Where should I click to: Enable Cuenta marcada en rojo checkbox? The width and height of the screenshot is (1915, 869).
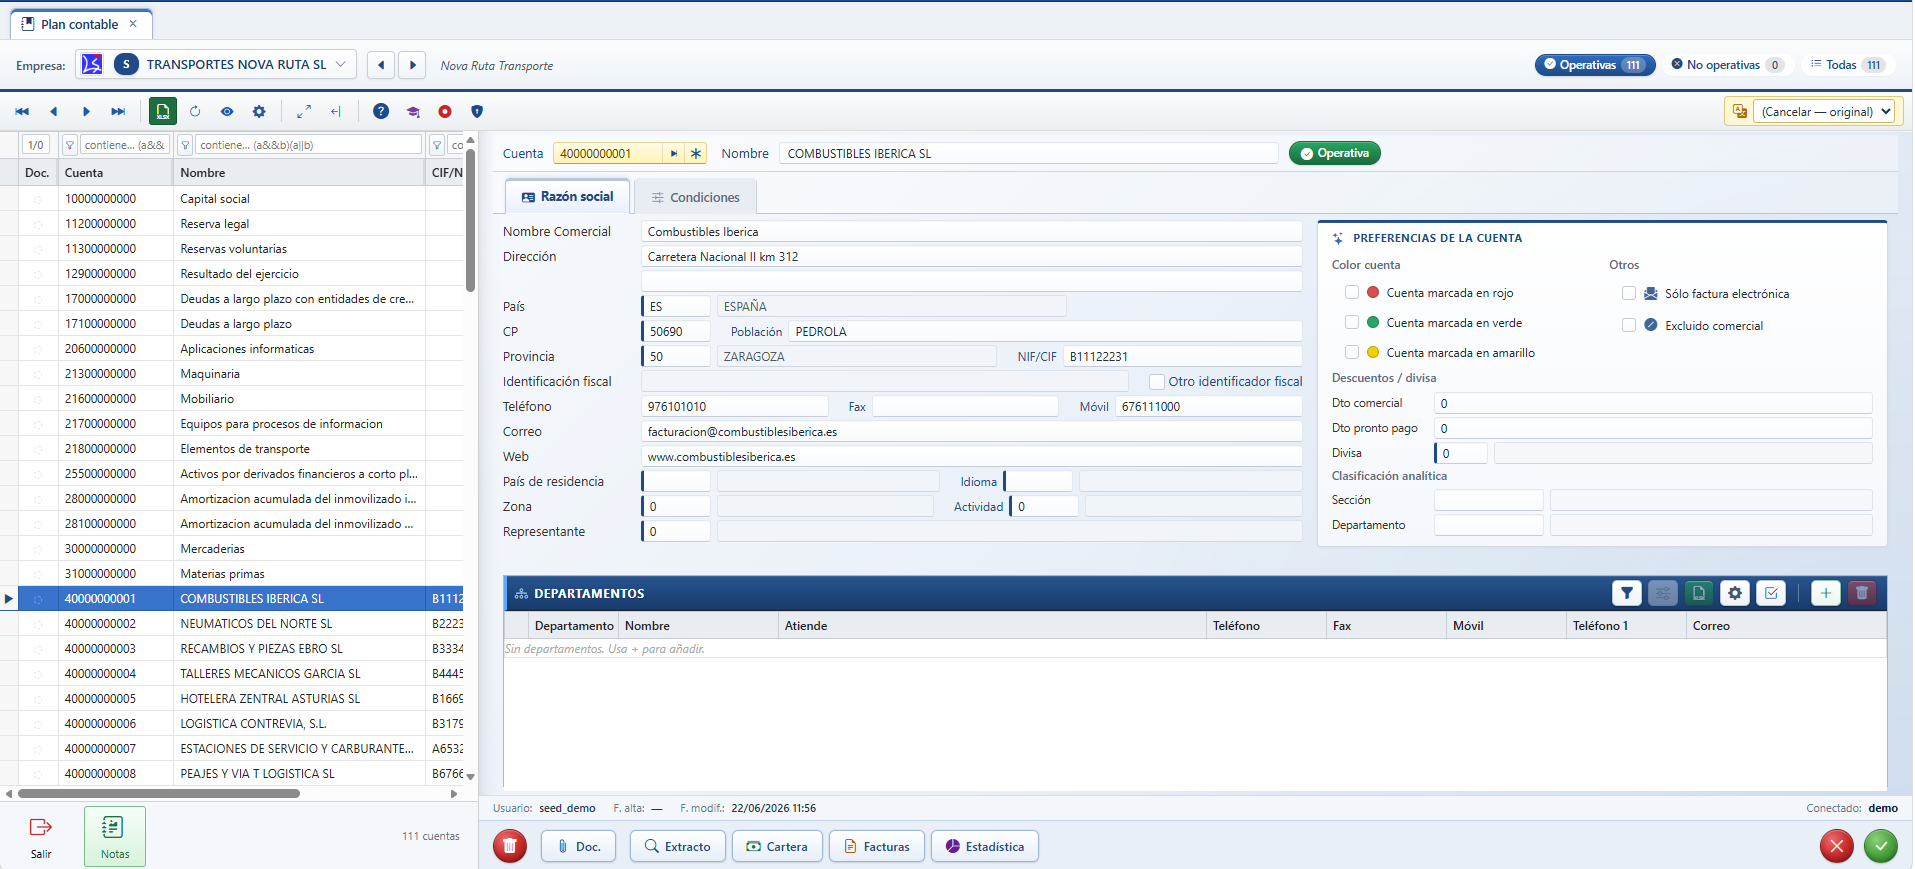pyautogui.click(x=1352, y=292)
